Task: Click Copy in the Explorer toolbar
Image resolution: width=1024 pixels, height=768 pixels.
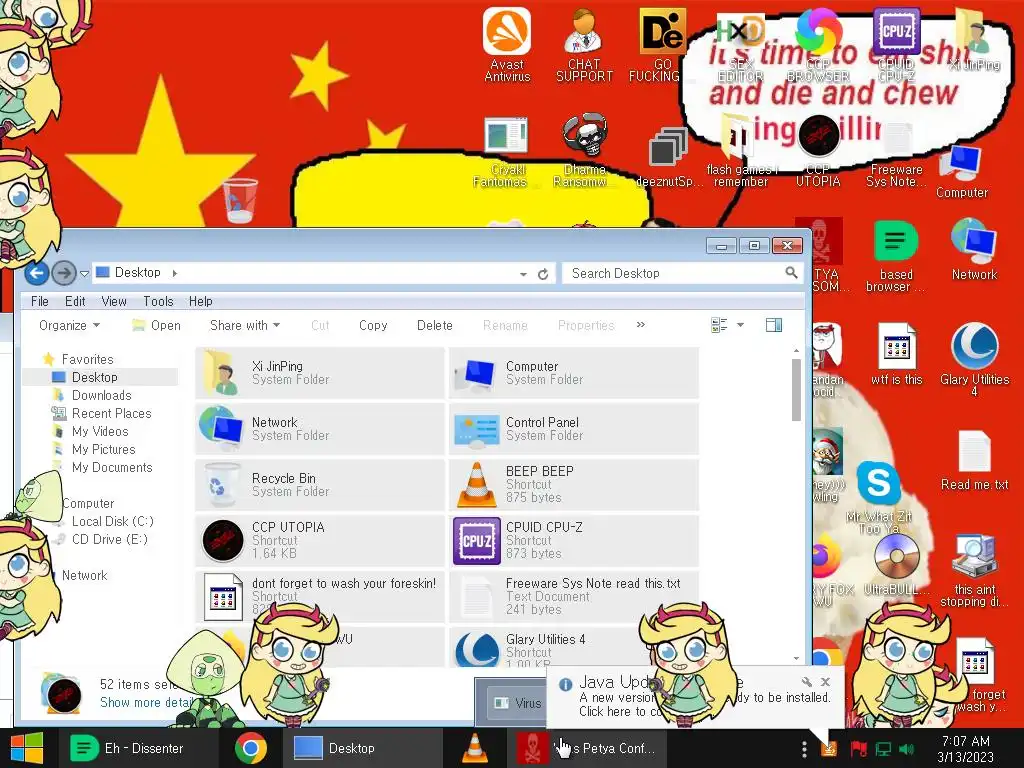Action: 373,325
